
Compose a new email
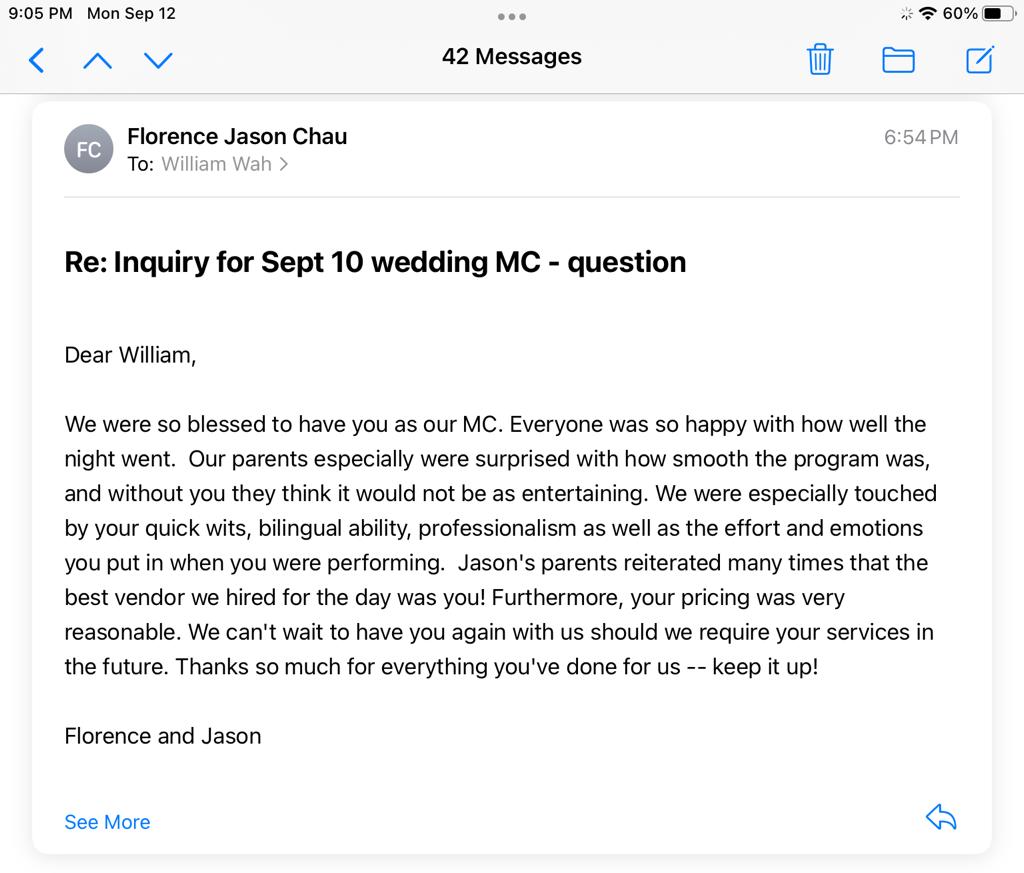click(x=979, y=60)
